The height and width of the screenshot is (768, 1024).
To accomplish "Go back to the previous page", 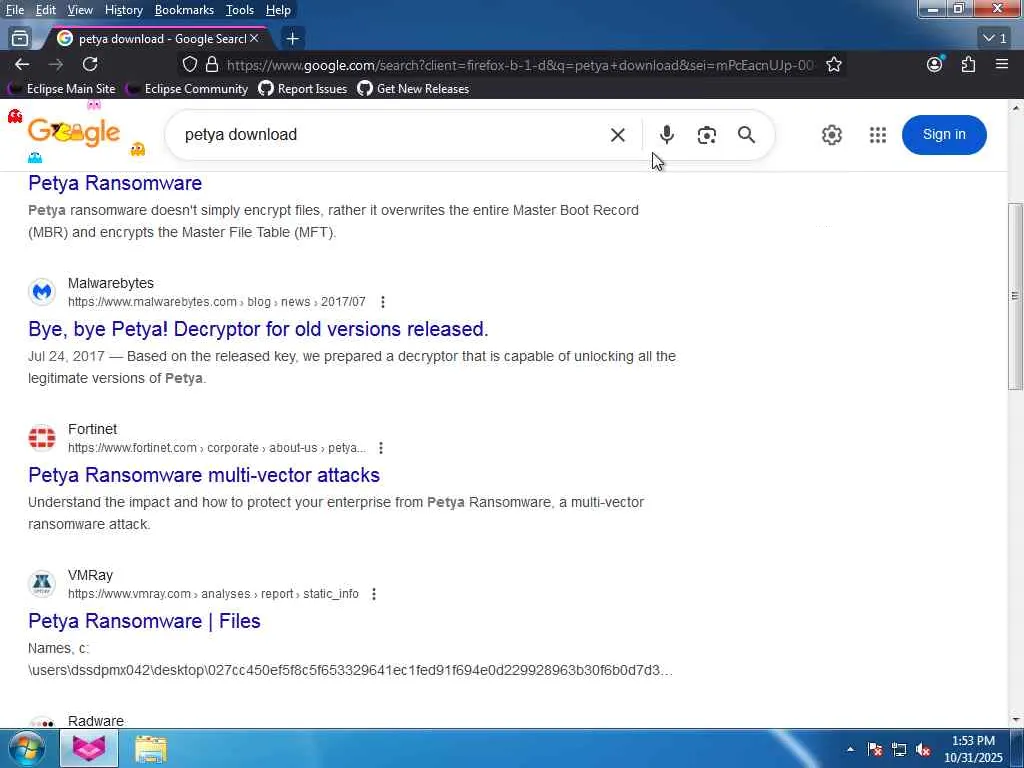I will (22, 64).
